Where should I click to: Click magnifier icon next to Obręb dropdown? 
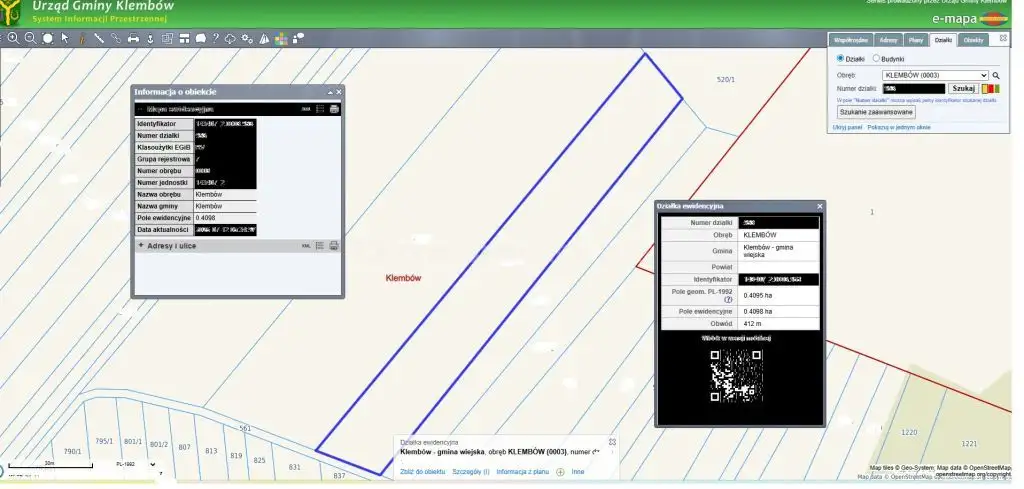point(996,75)
